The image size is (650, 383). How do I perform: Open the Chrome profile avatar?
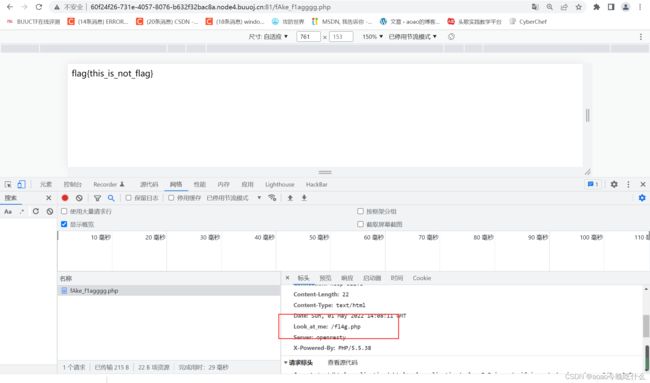(626, 7)
